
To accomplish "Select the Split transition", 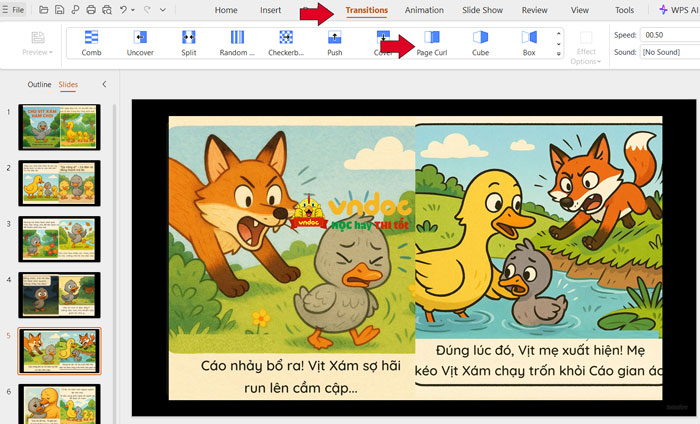I will 189,43.
